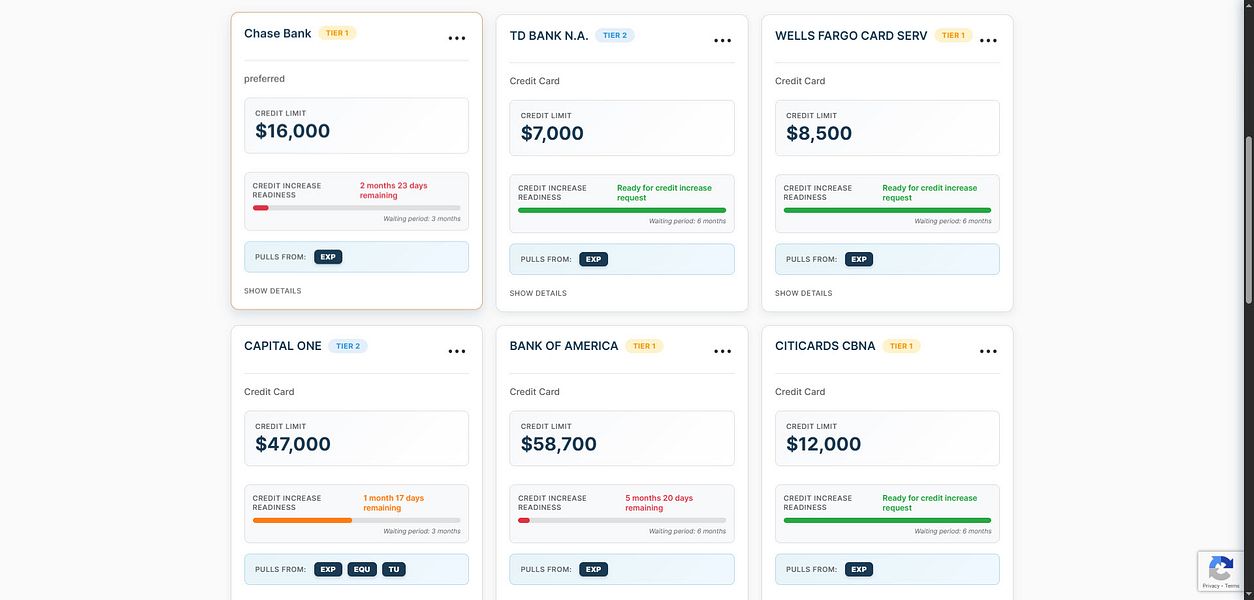Toggle the EXP tag on CITICARDS CBNA

pyautogui.click(x=859, y=568)
